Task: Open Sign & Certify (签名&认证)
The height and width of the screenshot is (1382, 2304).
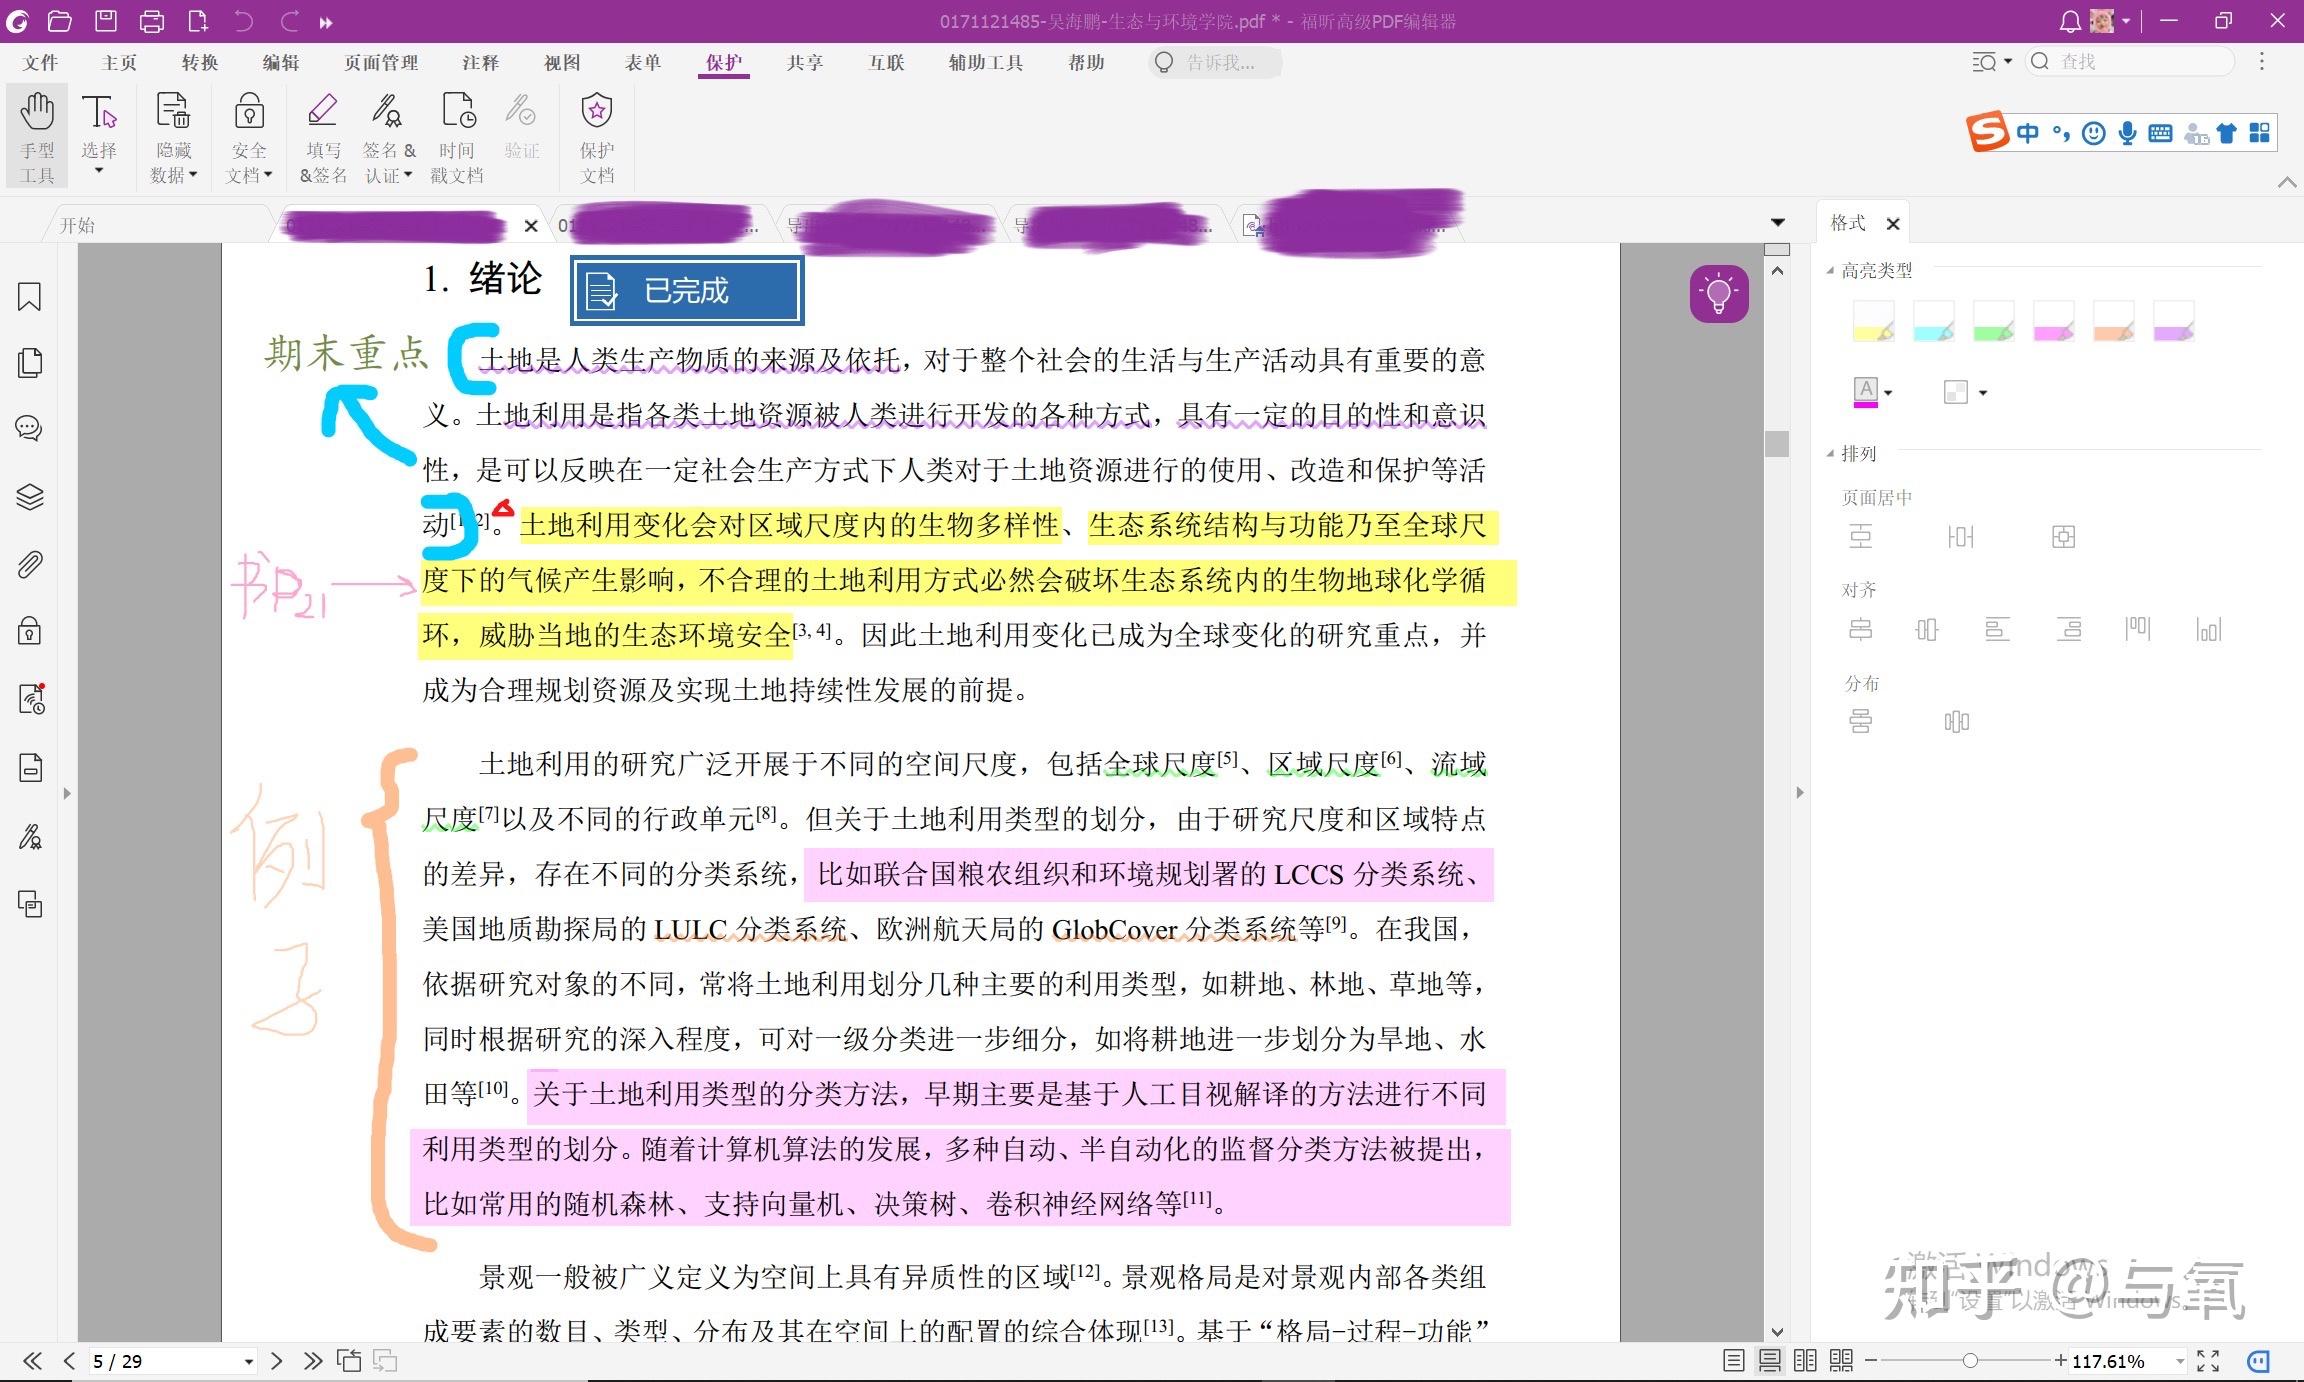Action: point(388,137)
